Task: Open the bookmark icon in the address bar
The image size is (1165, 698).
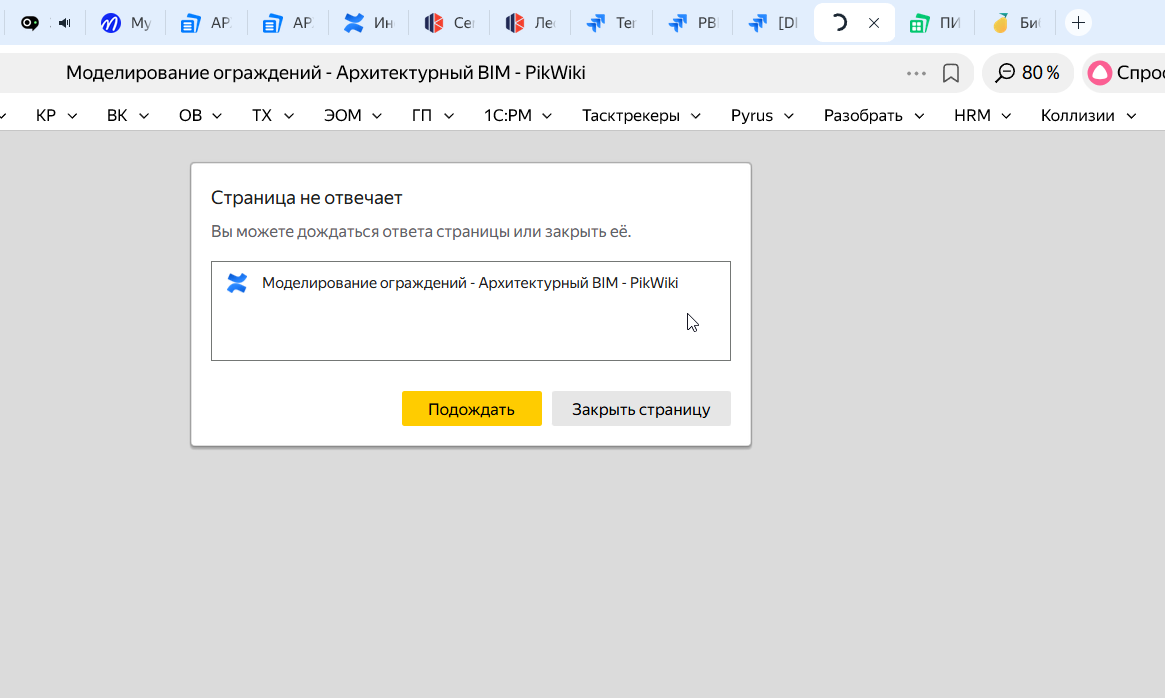Action: [x=950, y=73]
